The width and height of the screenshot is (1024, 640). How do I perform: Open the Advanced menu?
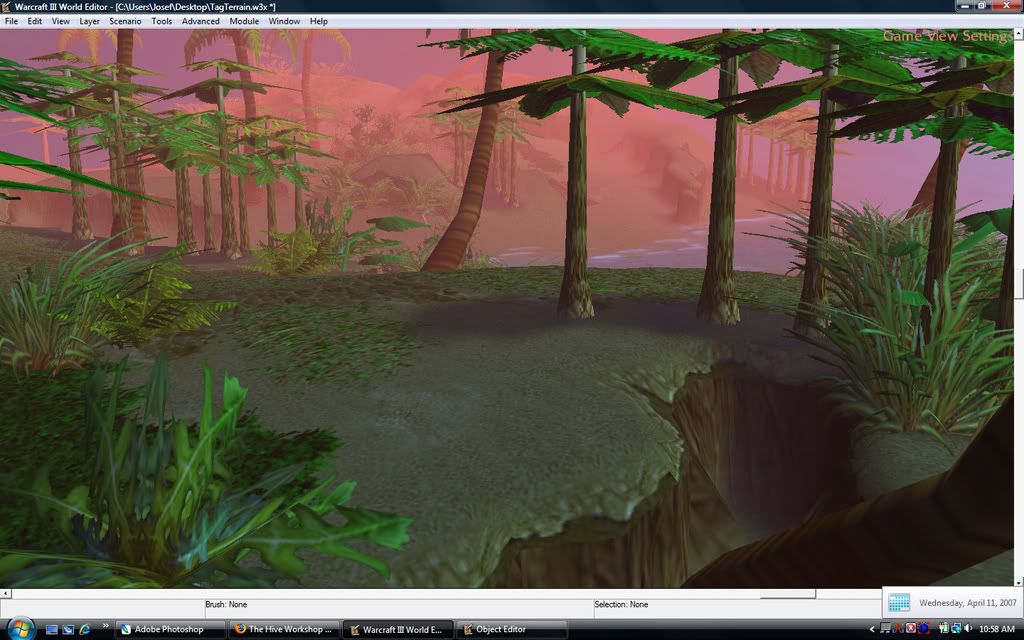[200, 21]
